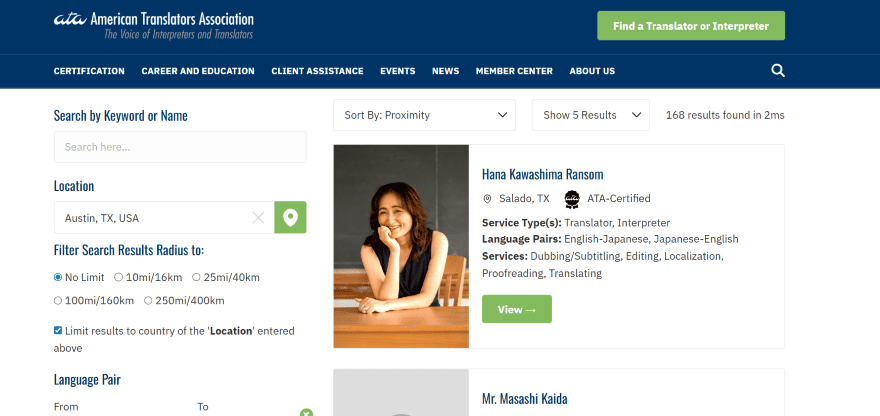Click the green location pin button

click(x=290, y=217)
